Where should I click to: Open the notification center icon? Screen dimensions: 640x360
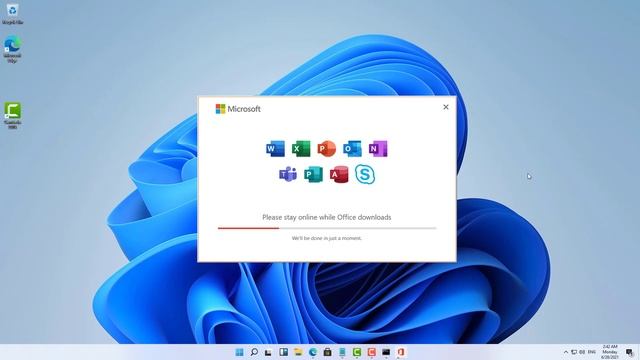tap(629, 352)
